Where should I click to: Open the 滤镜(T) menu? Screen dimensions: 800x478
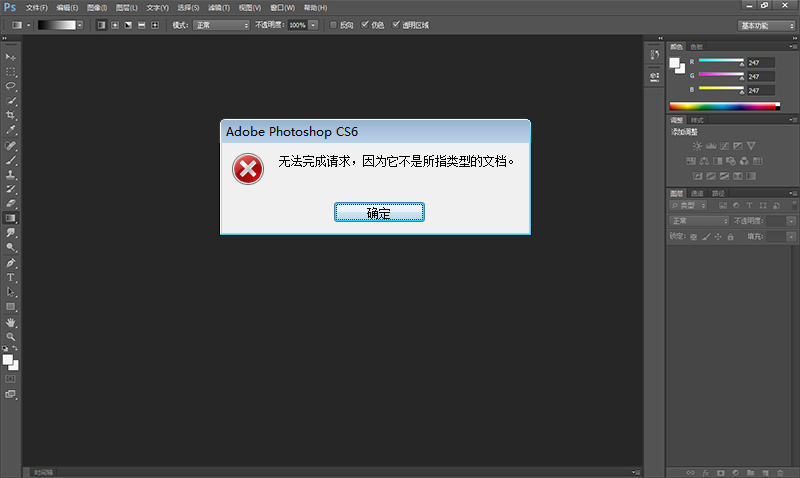coord(219,8)
